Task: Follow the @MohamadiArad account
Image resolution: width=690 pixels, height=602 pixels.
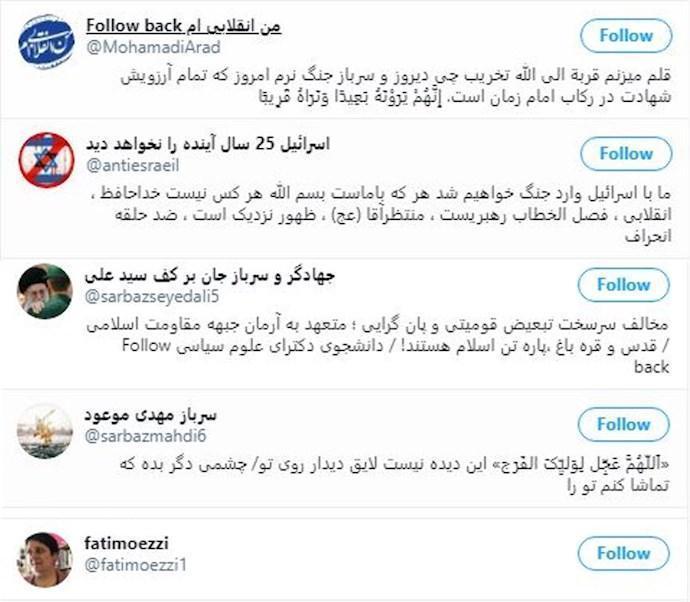Action: coord(626,36)
